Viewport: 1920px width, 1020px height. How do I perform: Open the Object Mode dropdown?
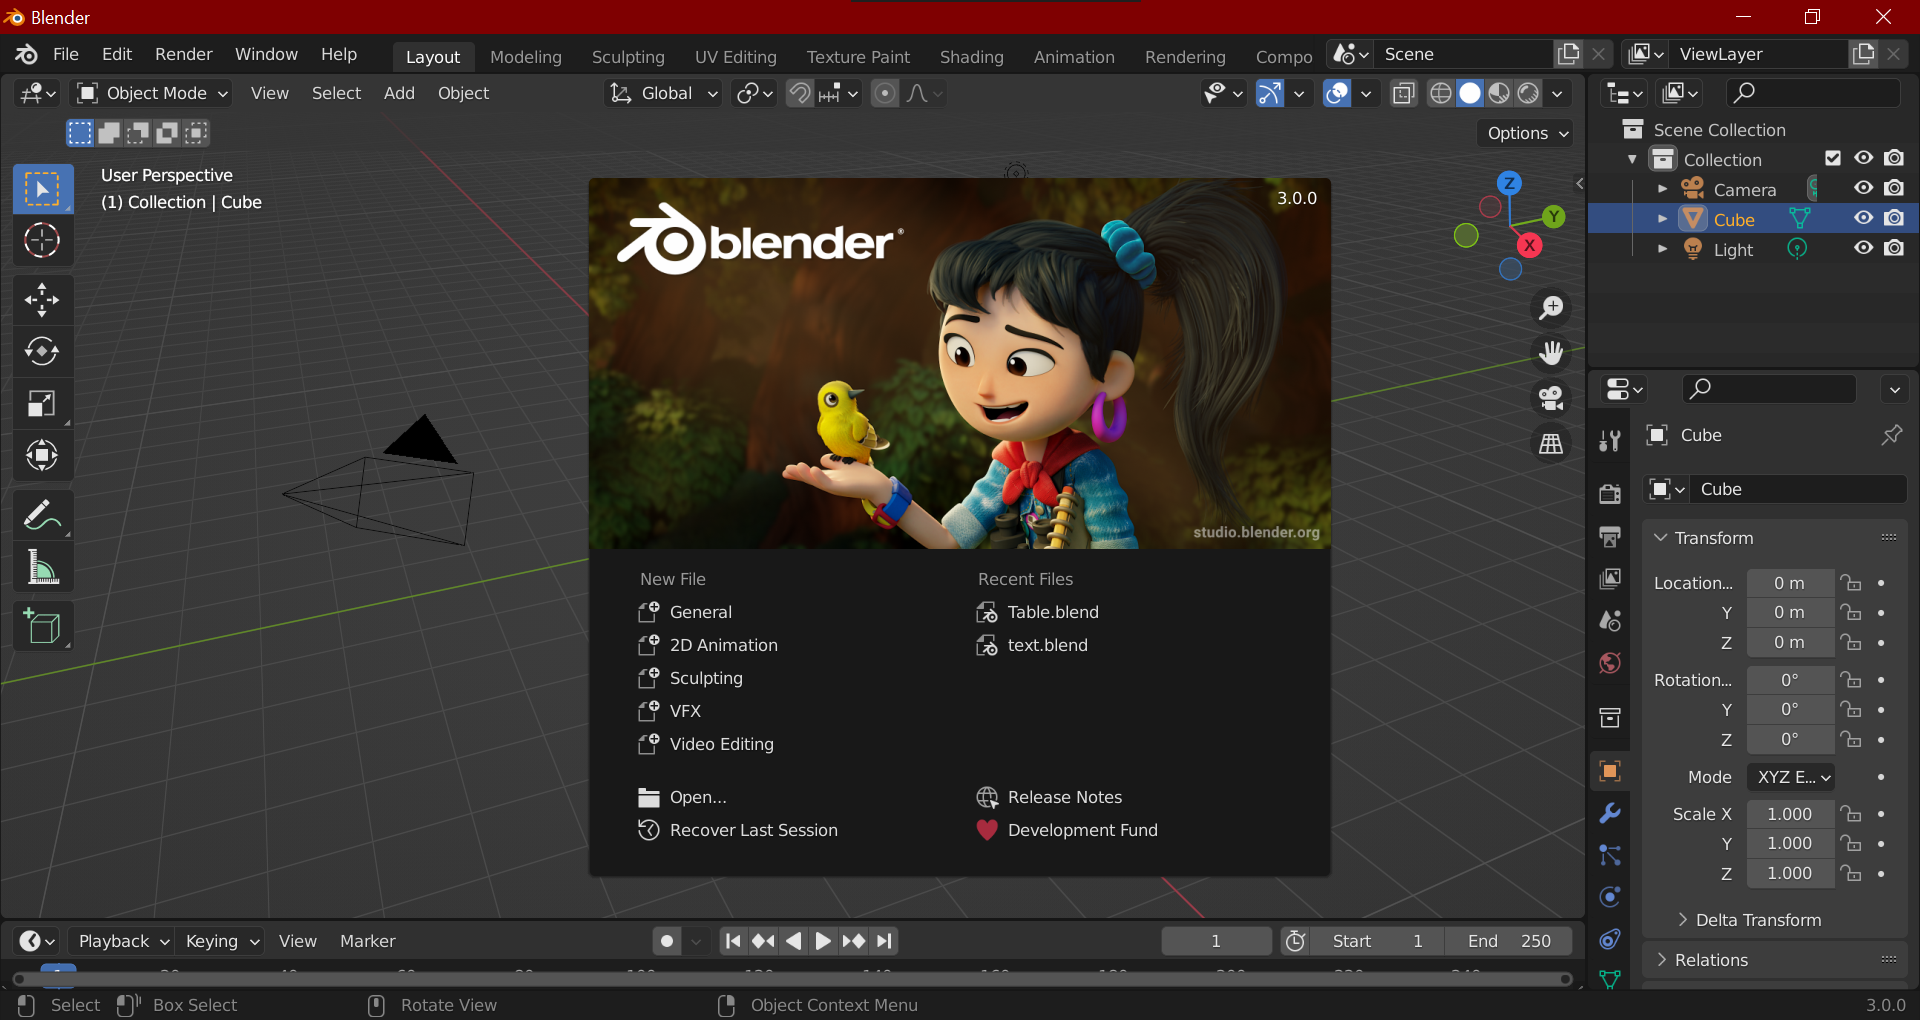click(154, 93)
